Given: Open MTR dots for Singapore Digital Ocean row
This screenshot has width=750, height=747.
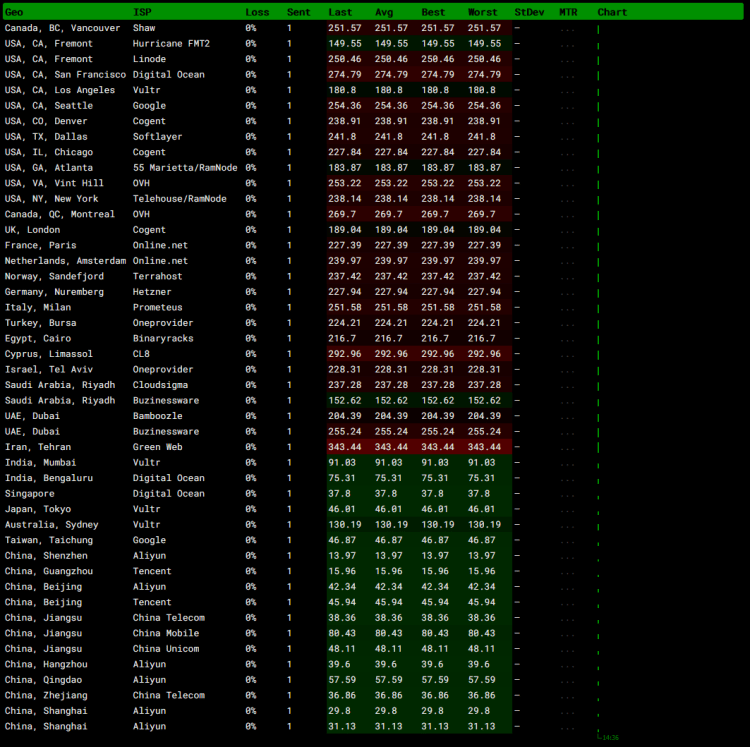Looking at the screenshot, I should point(567,494).
